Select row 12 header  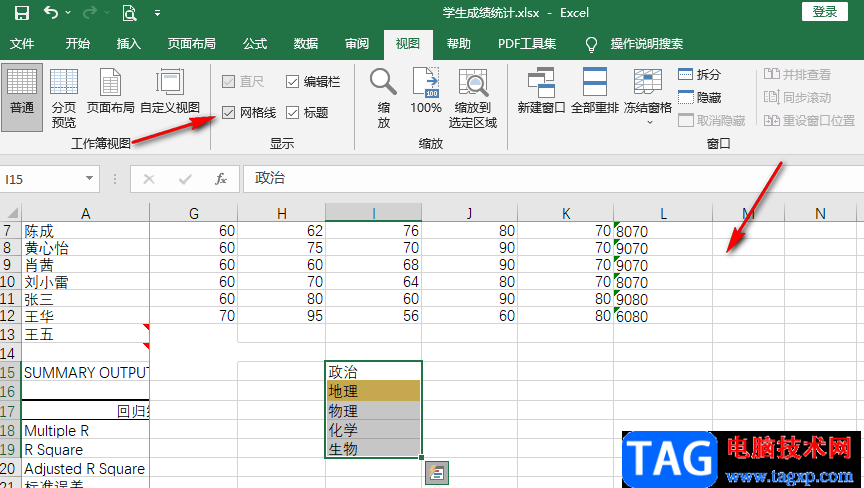tap(8, 316)
